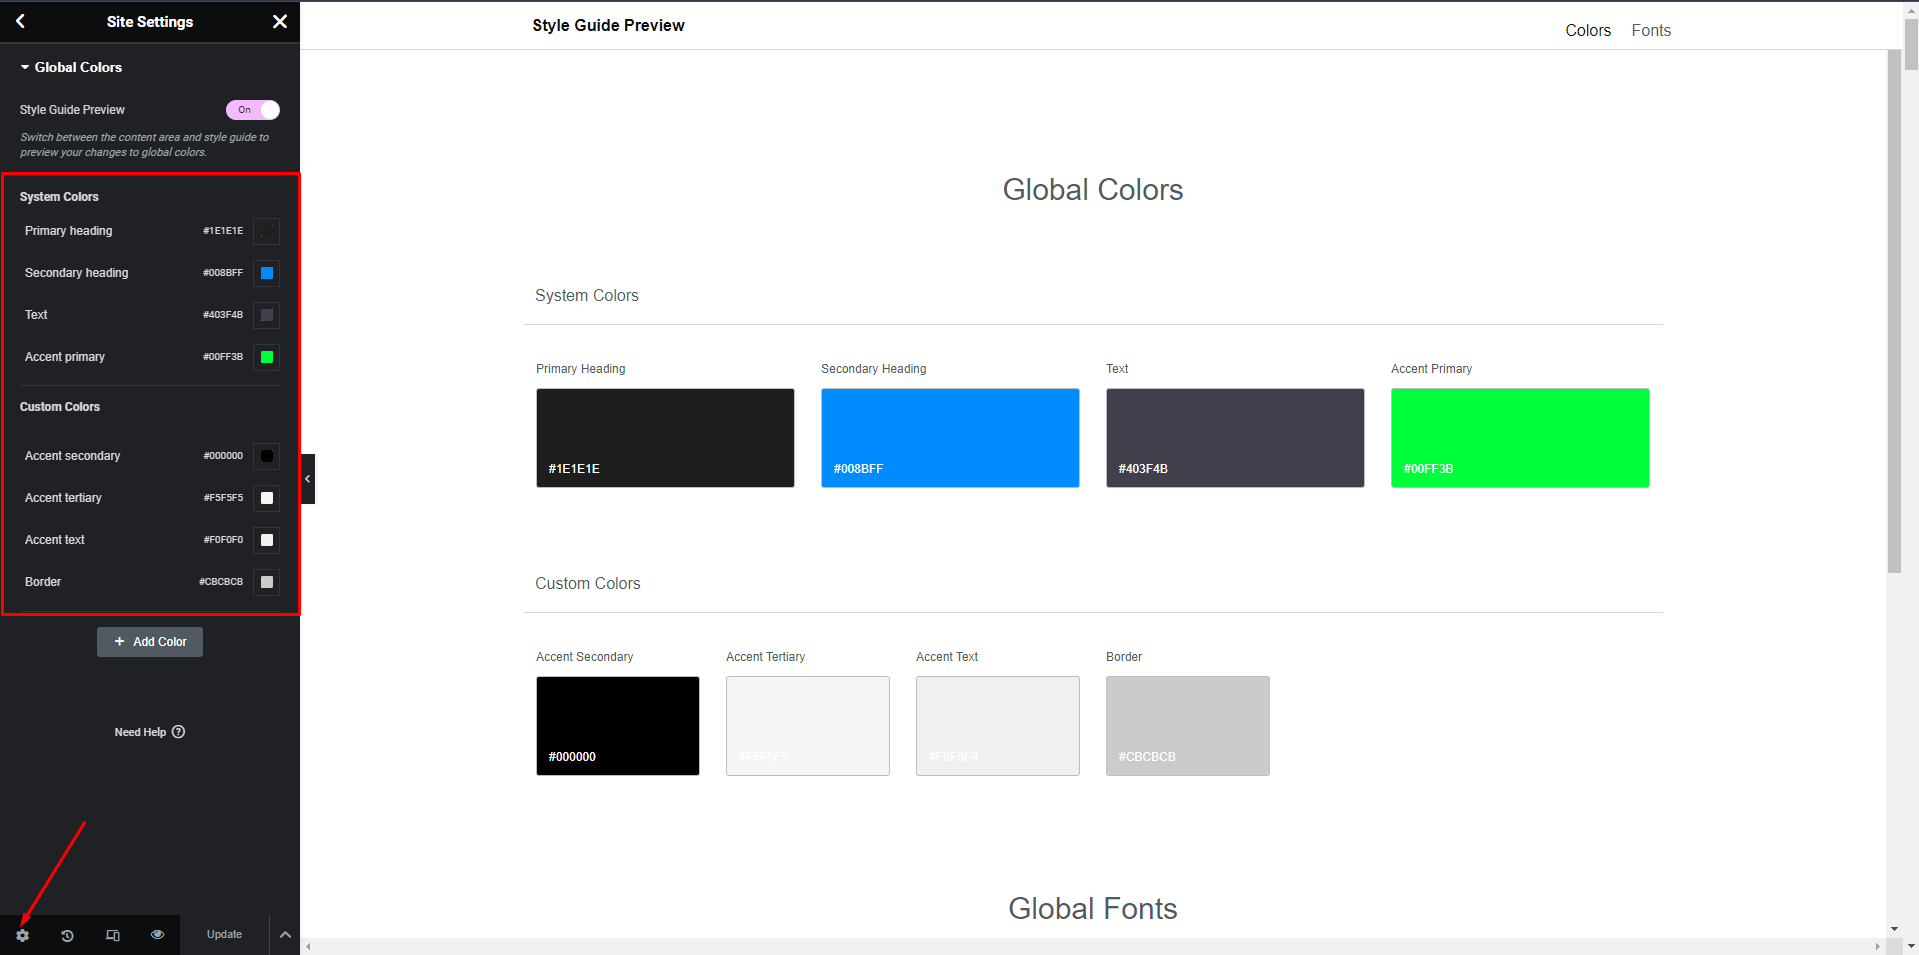Click the Preview eye icon

(x=157, y=935)
